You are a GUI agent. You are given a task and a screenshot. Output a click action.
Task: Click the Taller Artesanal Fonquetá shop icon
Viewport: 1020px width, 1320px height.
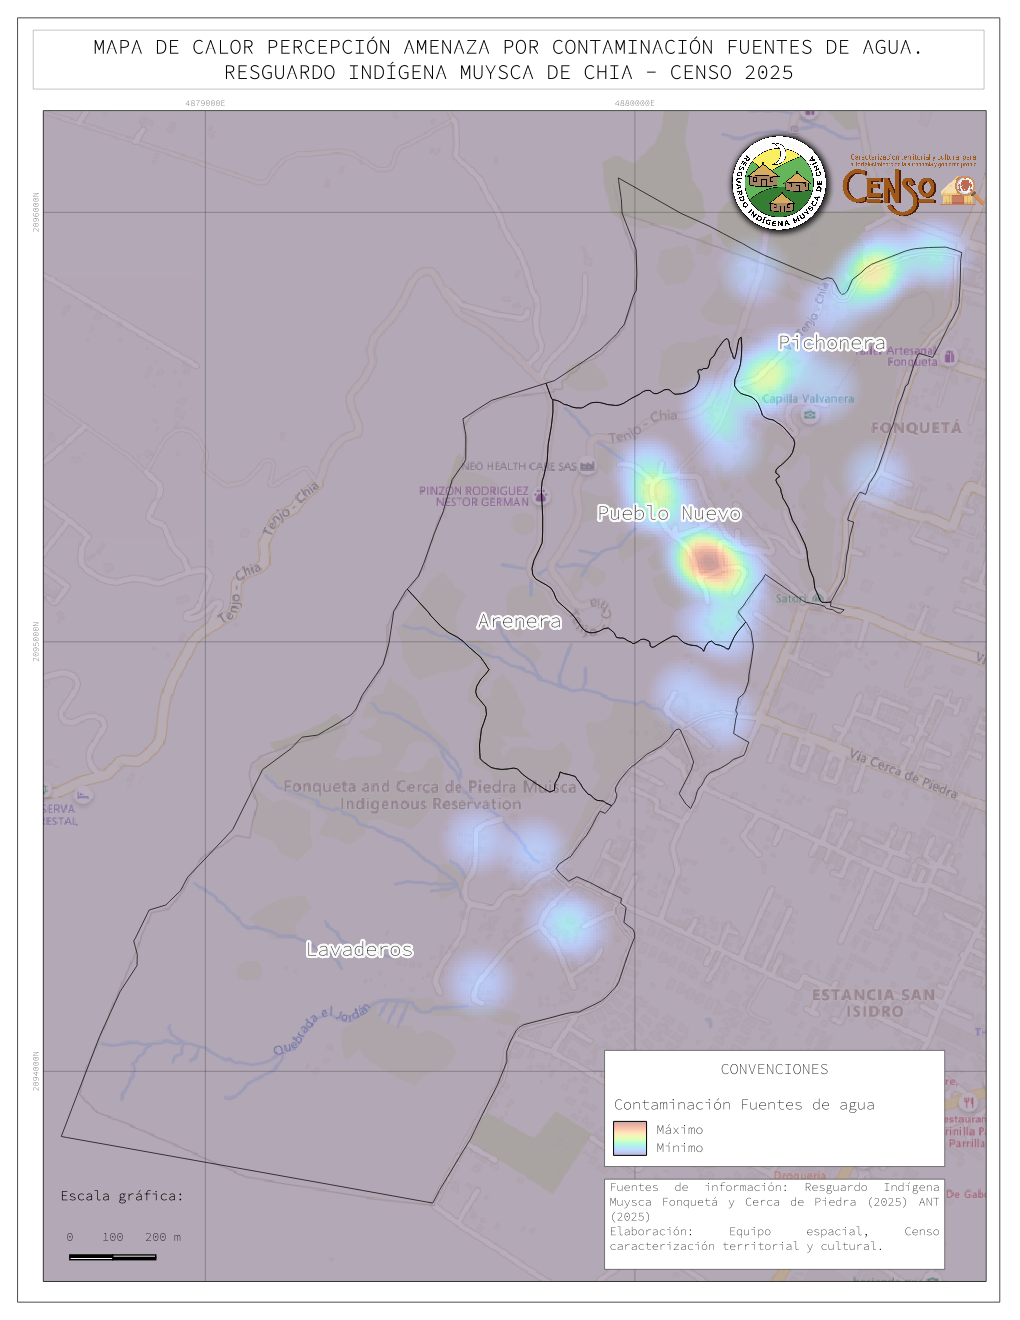(x=949, y=356)
